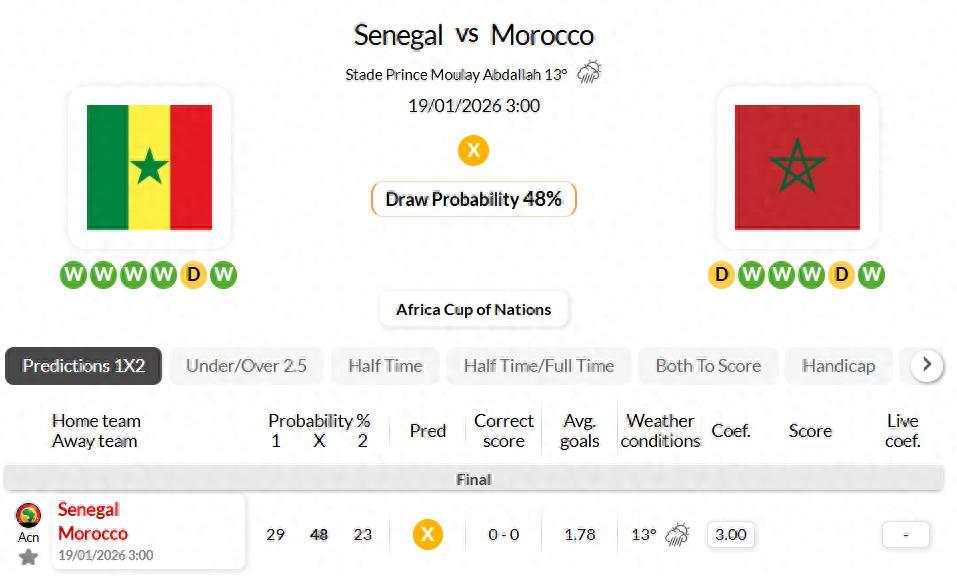Click the Morocco flag thumbnail
This screenshot has width=957, height=586.
click(797, 167)
